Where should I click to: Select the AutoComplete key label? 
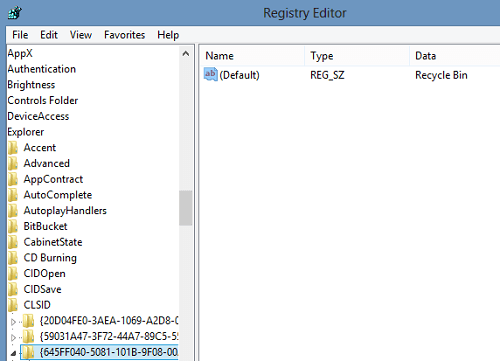pos(58,195)
